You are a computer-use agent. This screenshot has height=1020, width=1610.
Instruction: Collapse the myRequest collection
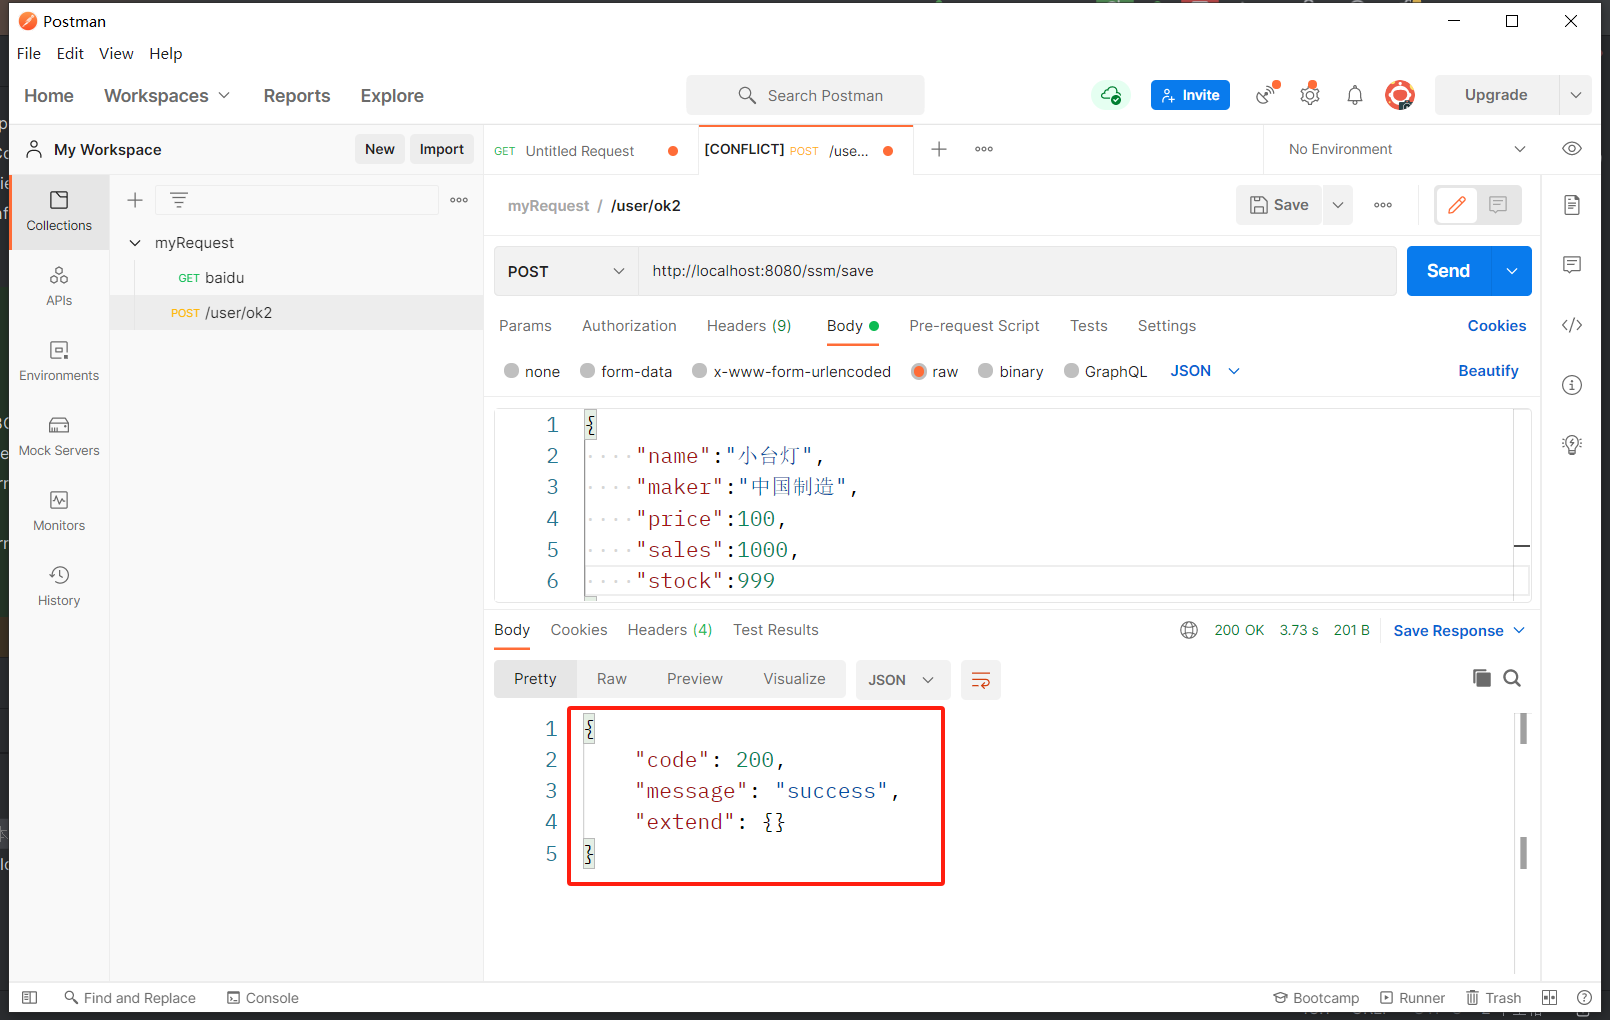(x=135, y=243)
